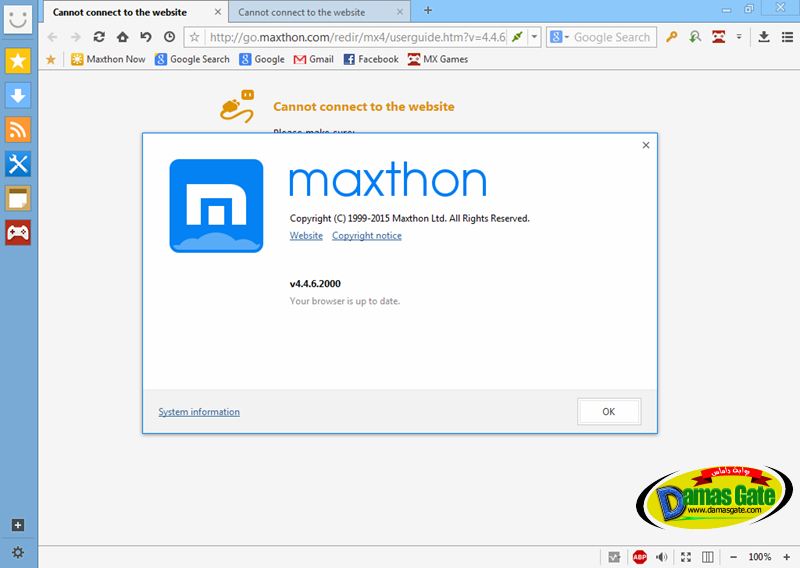Screen dimensions: 800x568
Task: Bookmark page with address bar star
Action: [194, 37]
